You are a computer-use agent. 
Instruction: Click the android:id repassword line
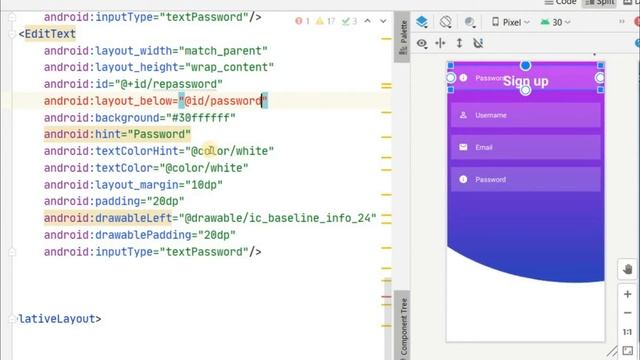(x=133, y=84)
